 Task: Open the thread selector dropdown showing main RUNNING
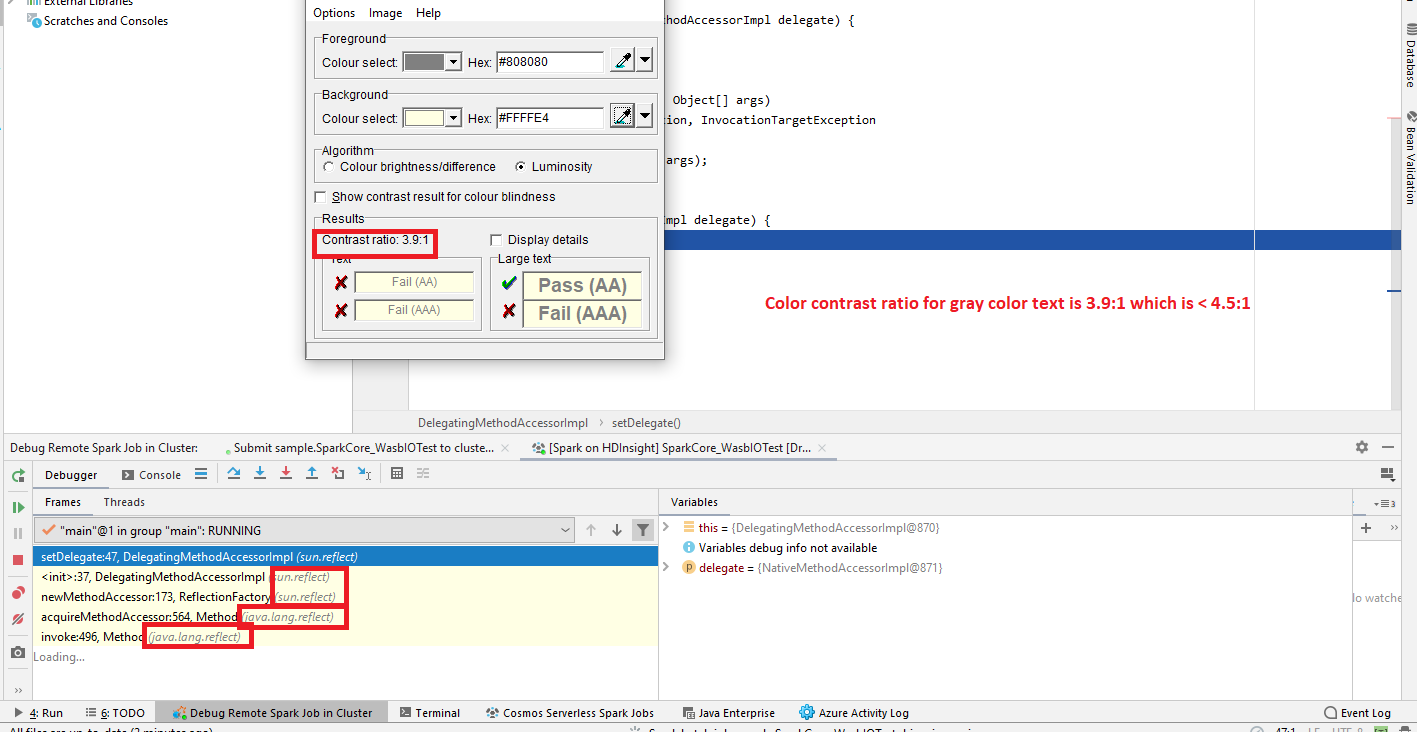pos(566,530)
